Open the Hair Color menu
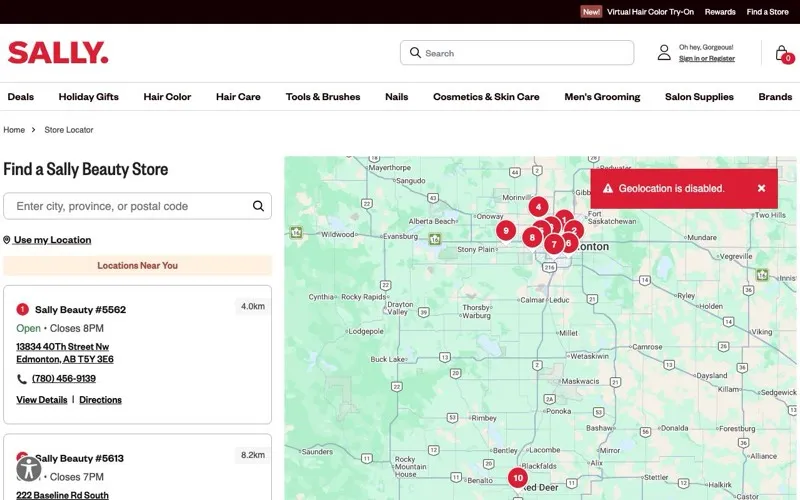 pyautogui.click(x=167, y=96)
